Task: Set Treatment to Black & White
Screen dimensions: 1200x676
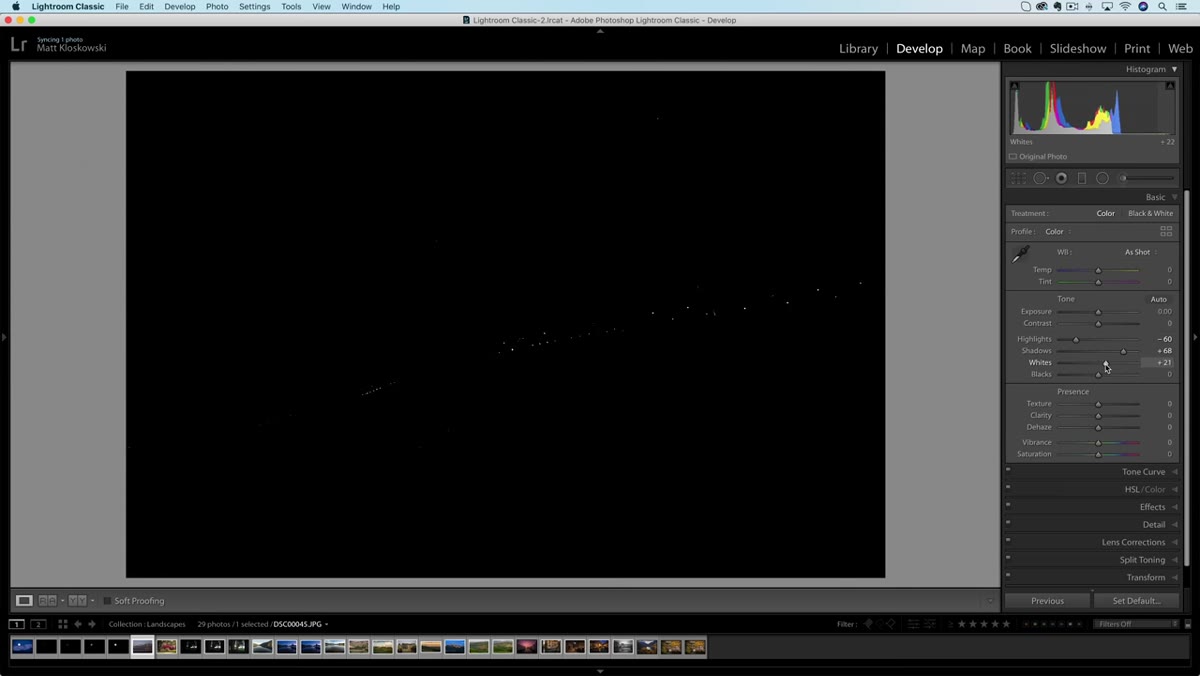Action: pyautogui.click(x=1151, y=213)
